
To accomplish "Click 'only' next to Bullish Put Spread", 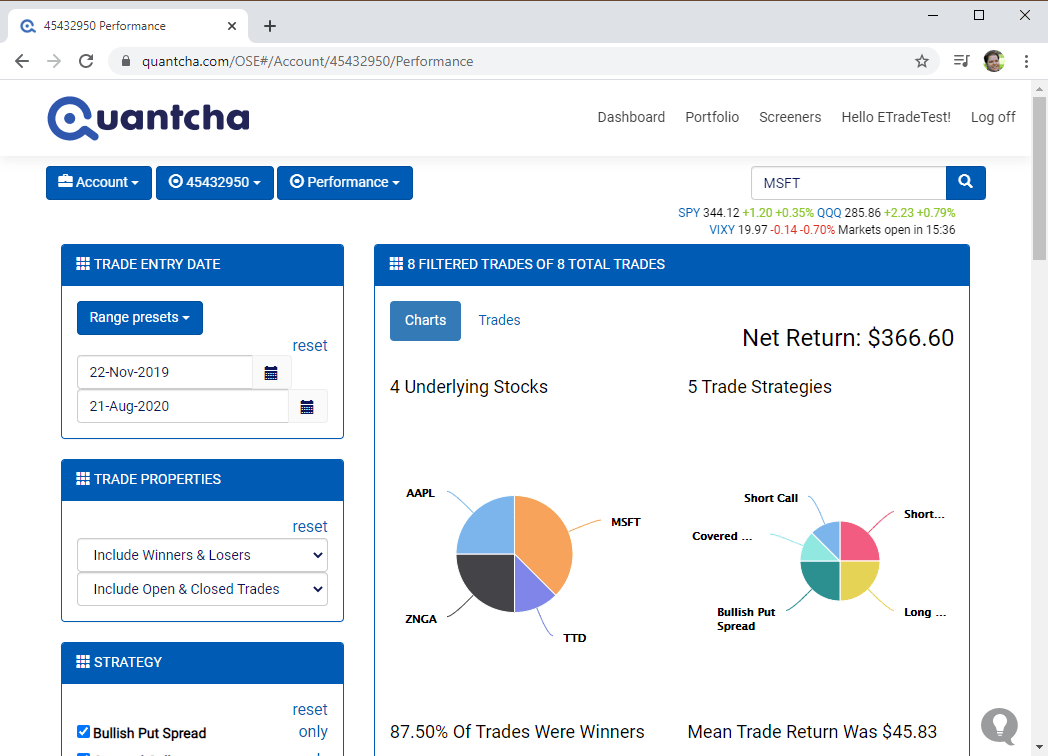I will (313, 731).
